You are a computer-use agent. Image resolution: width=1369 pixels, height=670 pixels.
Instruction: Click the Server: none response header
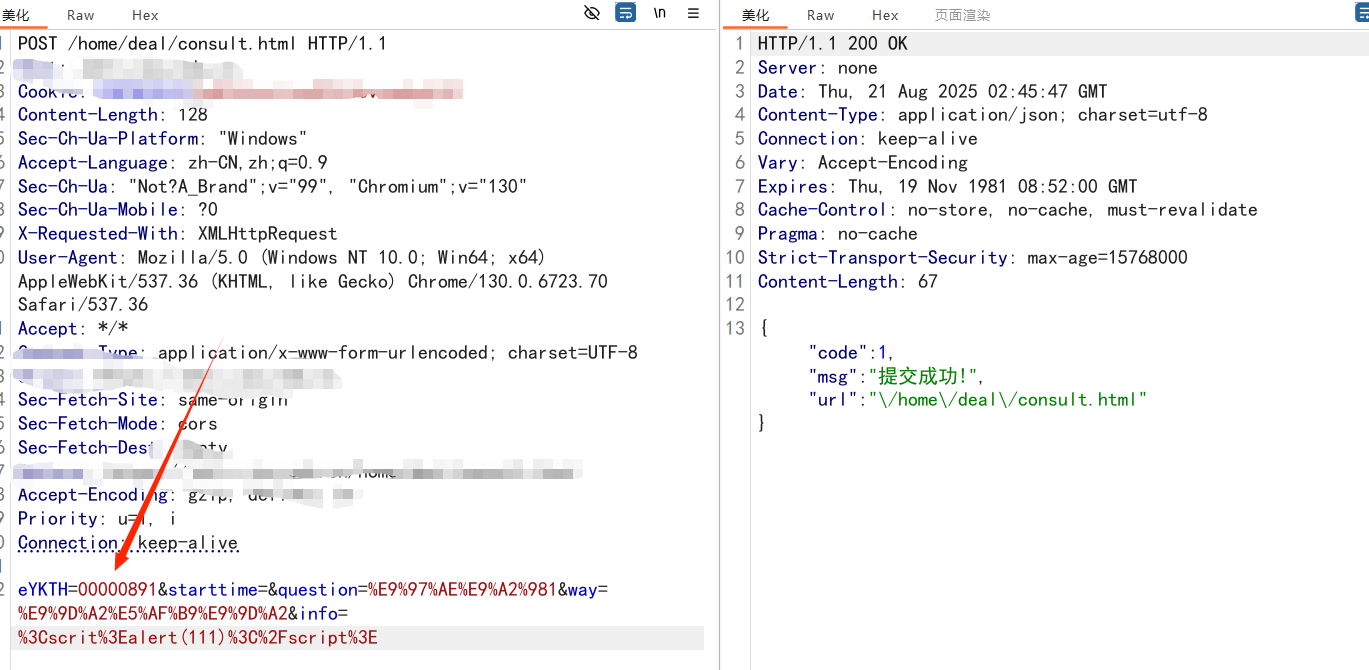pyautogui.click(x=818, y=68)
